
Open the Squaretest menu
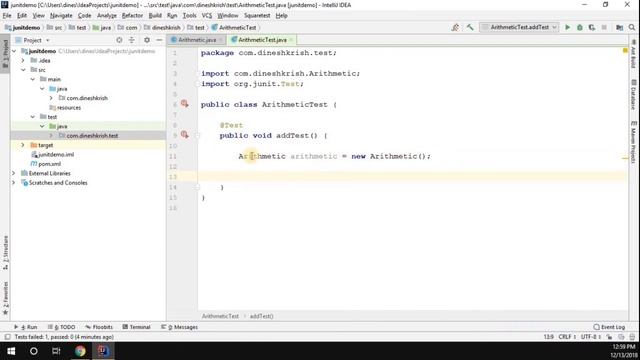coord(257,16)
